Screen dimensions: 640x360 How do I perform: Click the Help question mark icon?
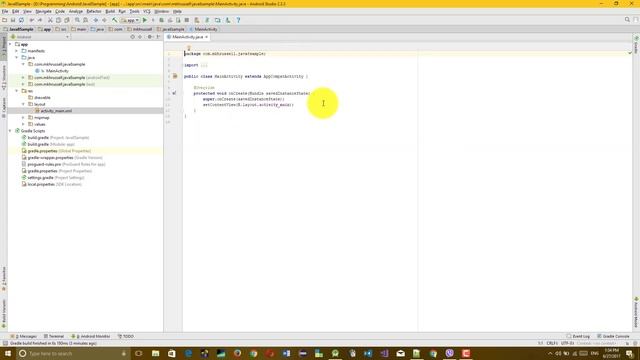tap(238, 20)
